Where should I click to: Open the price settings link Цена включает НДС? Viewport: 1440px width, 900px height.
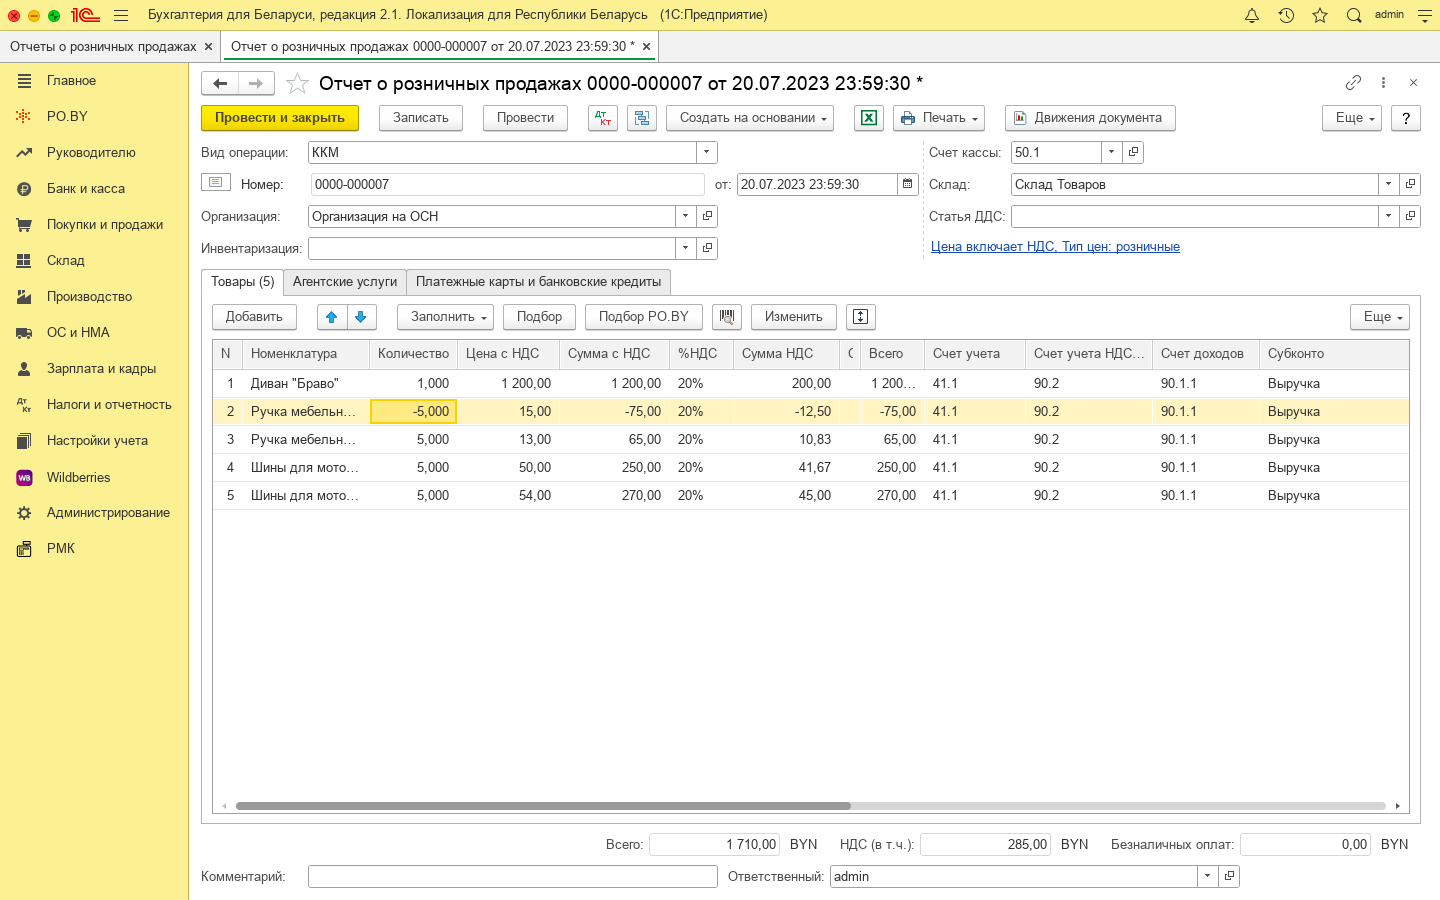[1055, 247]
